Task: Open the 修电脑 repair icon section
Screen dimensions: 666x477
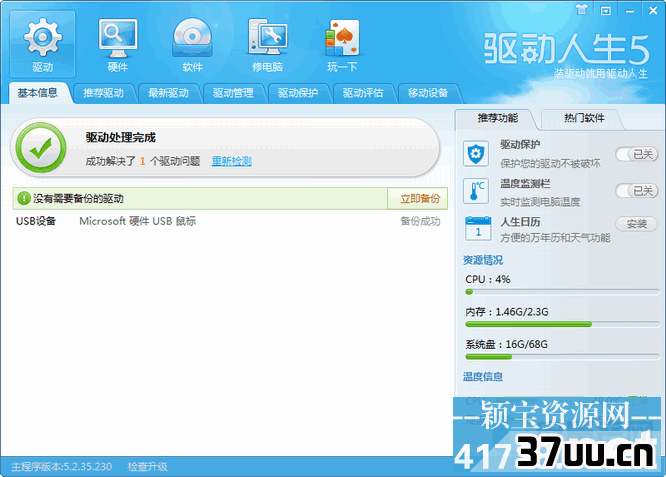Action: pyautogui.click(x=267, y=45)
